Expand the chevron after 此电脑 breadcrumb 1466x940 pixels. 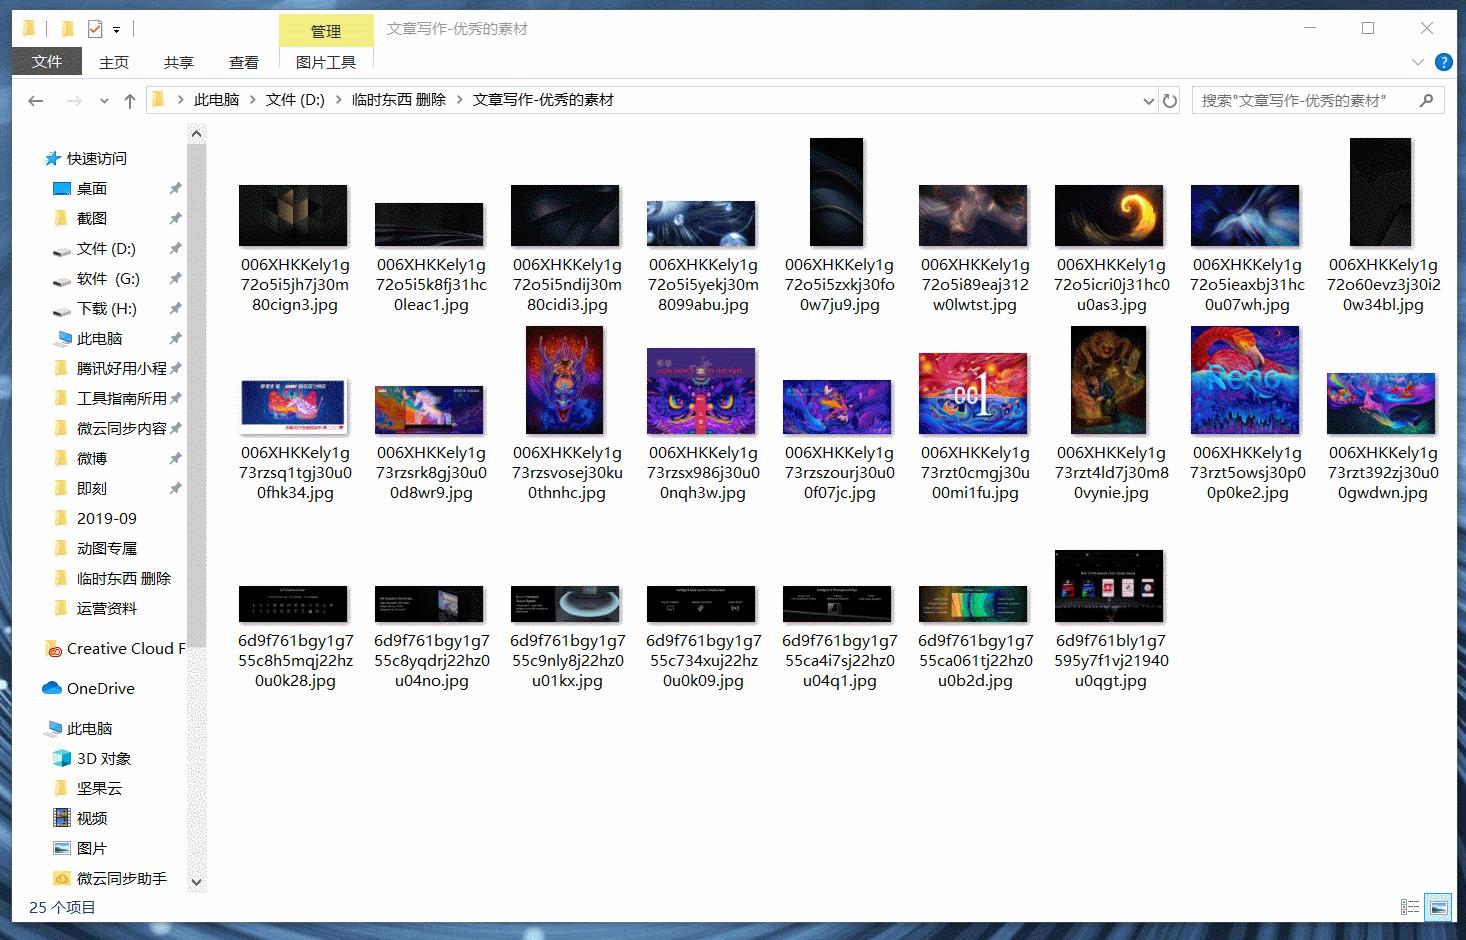click(253, 100)
